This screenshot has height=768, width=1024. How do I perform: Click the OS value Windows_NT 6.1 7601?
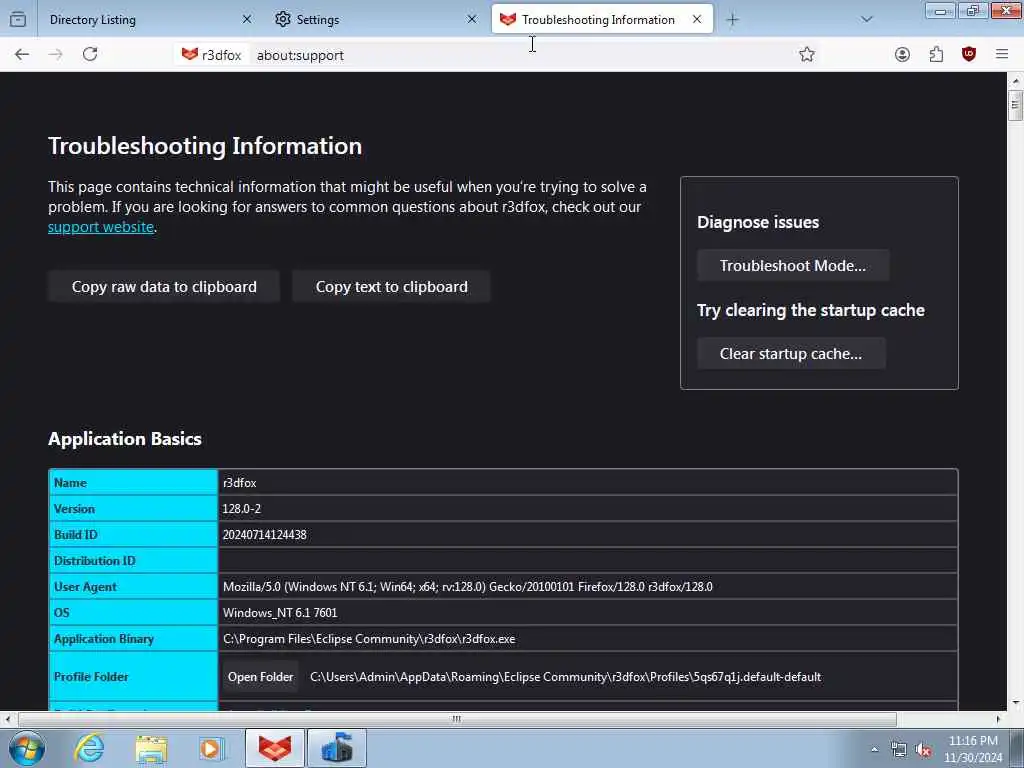tap(280, 613)
